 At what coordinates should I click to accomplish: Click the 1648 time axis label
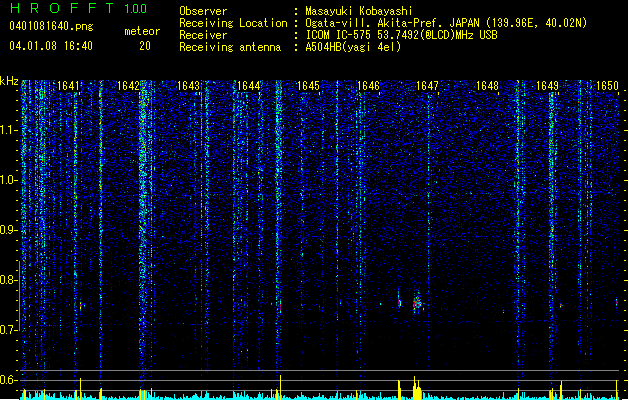(487, 86)
